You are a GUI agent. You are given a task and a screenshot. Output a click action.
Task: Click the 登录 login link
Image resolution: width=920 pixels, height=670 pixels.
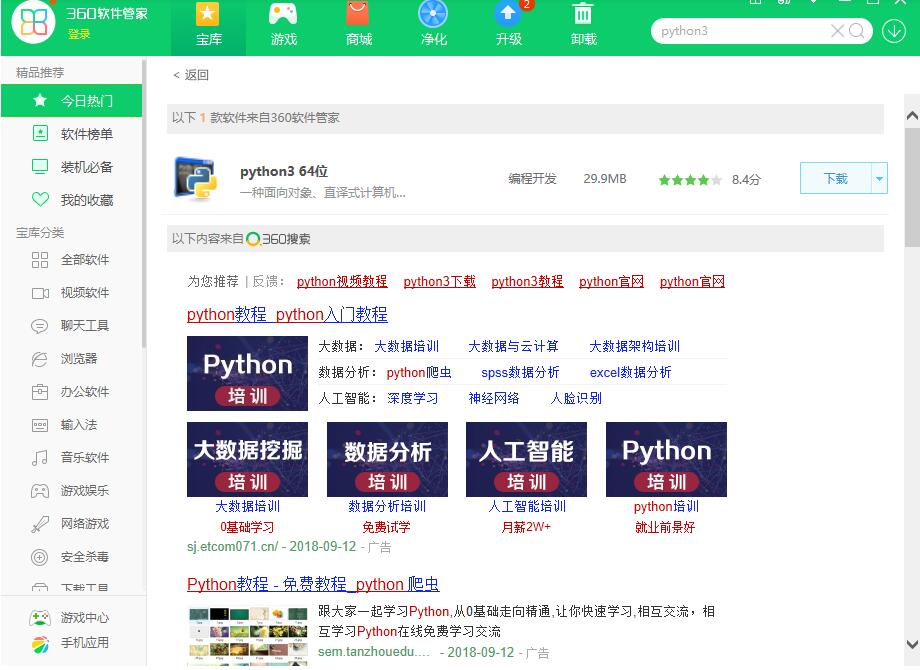click(79, 34)
